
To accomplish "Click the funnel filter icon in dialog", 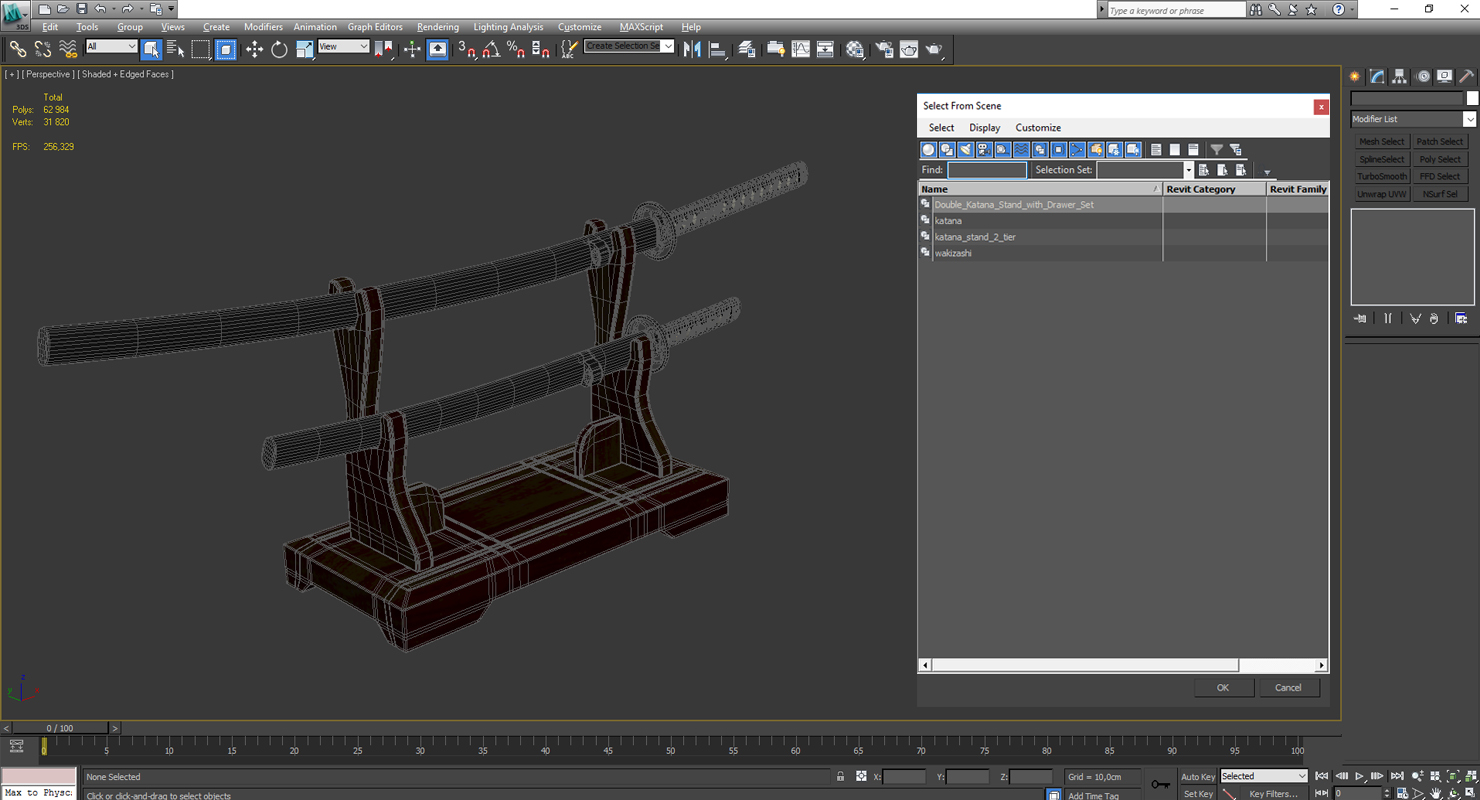I will [1216, 150].
